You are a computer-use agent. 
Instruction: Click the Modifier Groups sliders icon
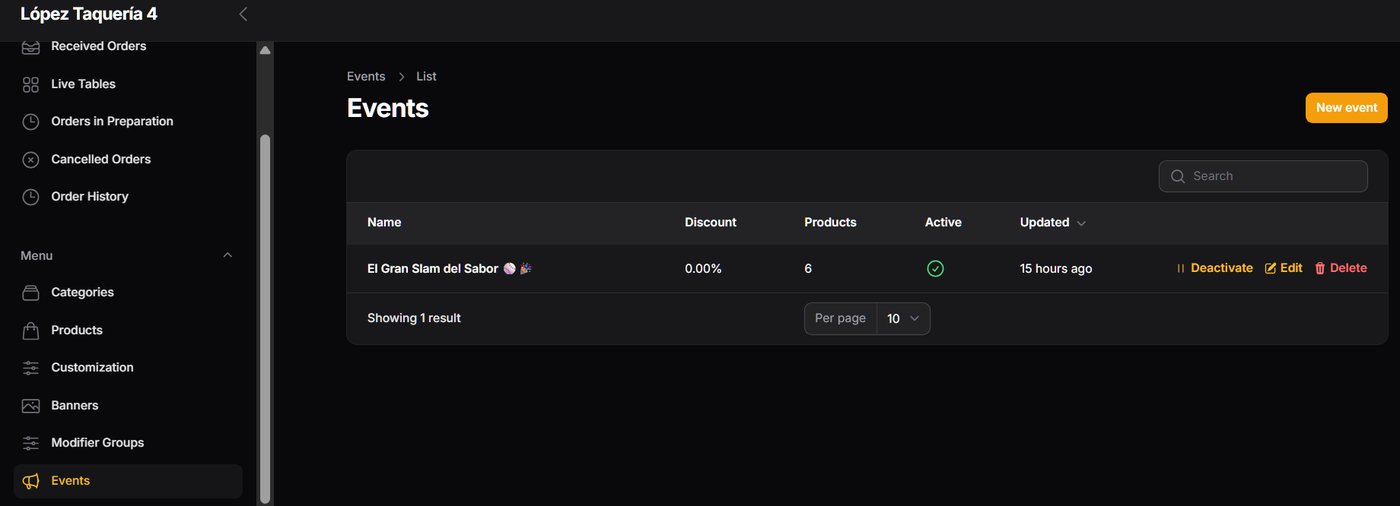click(x=31, y=443)
